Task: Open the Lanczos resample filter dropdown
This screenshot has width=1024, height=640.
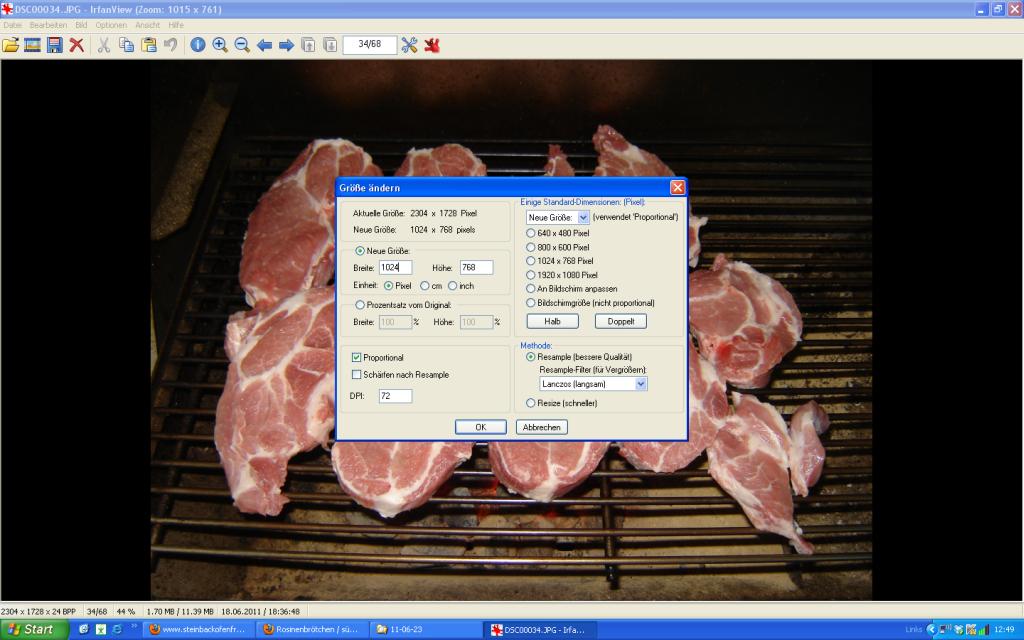Action: coord(641,384)
